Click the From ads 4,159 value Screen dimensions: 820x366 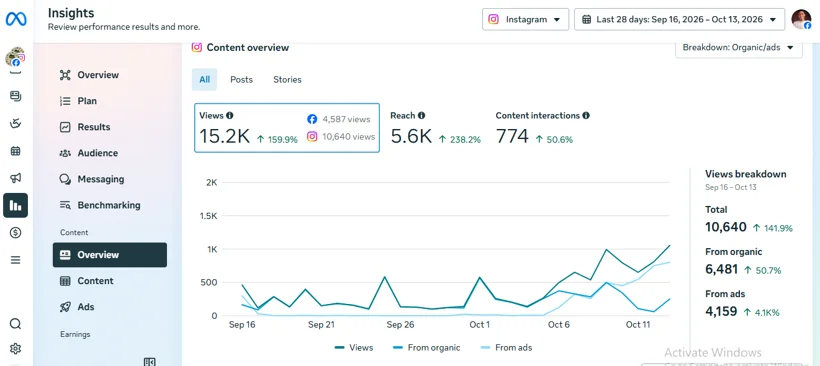[721, 312]
